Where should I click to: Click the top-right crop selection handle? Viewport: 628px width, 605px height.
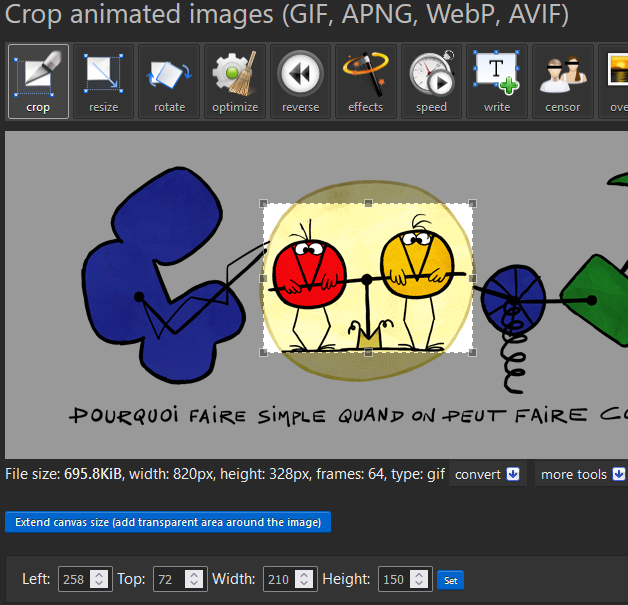click(473, 203)
